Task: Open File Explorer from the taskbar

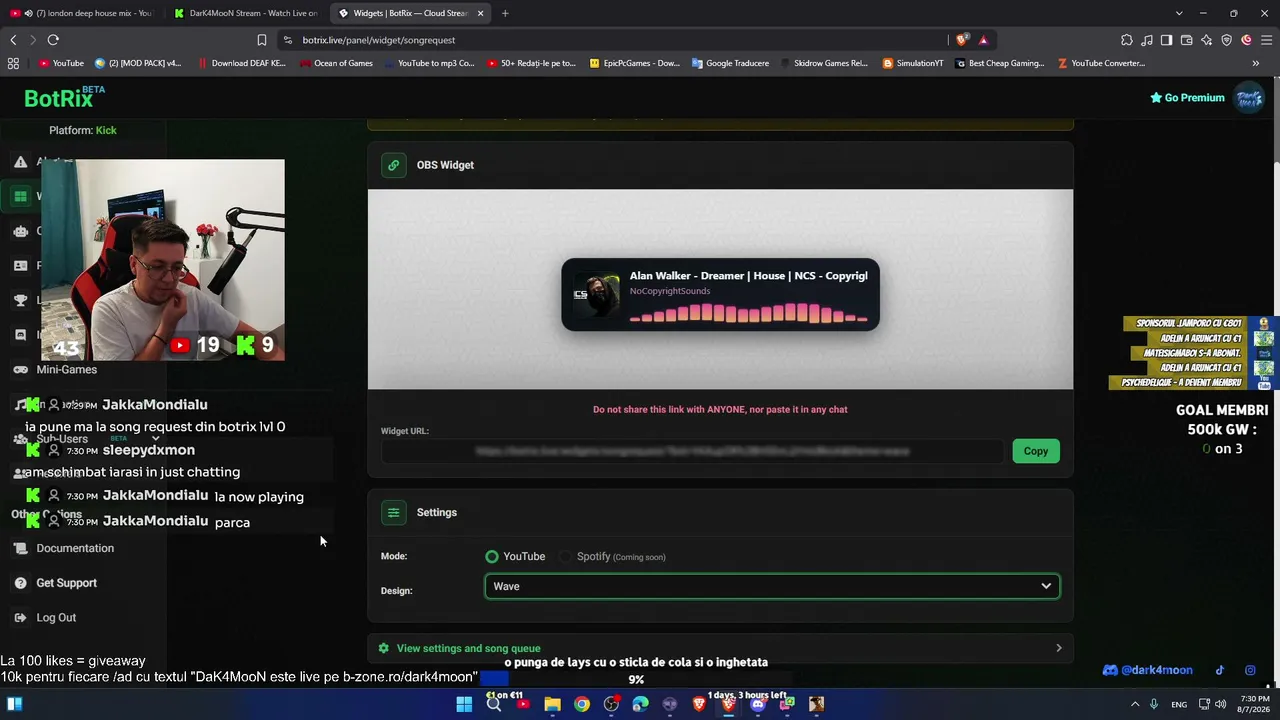Action: 552,704
